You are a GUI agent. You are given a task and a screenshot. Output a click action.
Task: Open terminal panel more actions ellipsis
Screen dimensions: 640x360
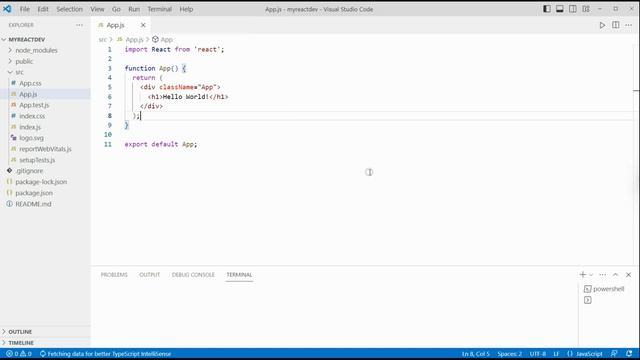pyautogui.click(x=602, y=275)
